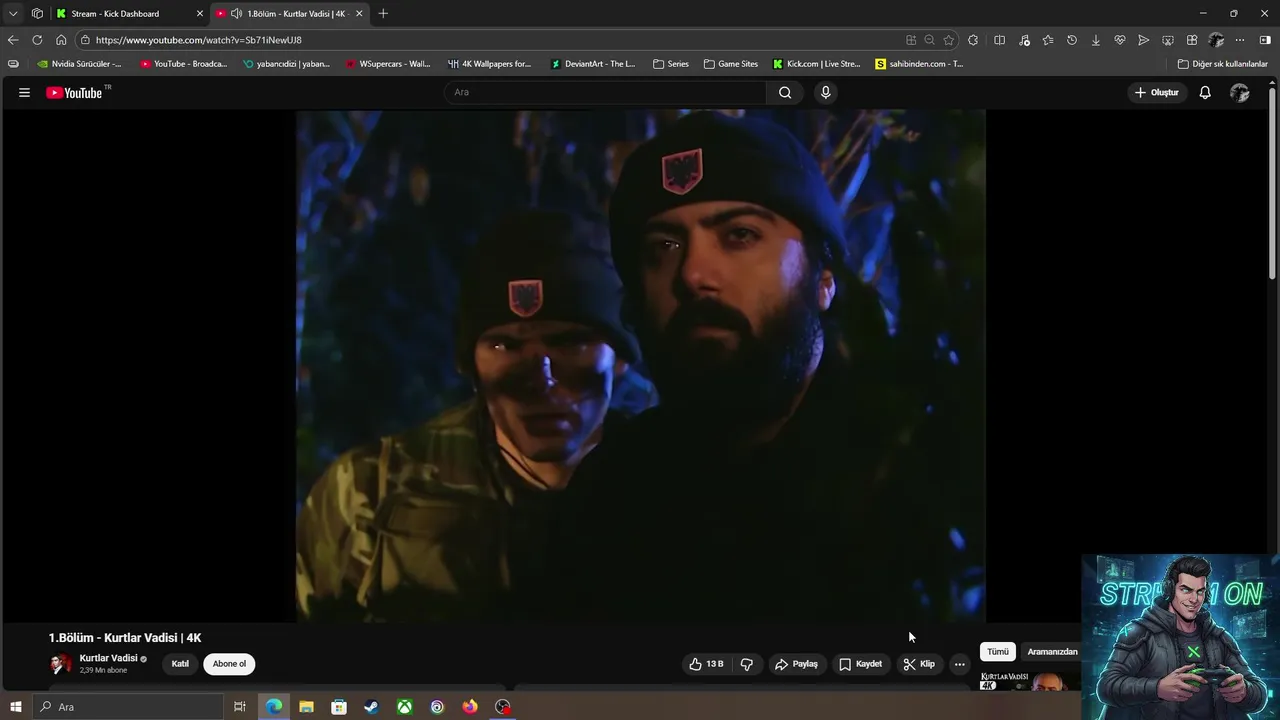Open Edge extensions puzzle icon
This screenshot has height=720, width=1280.
[973, 40]
